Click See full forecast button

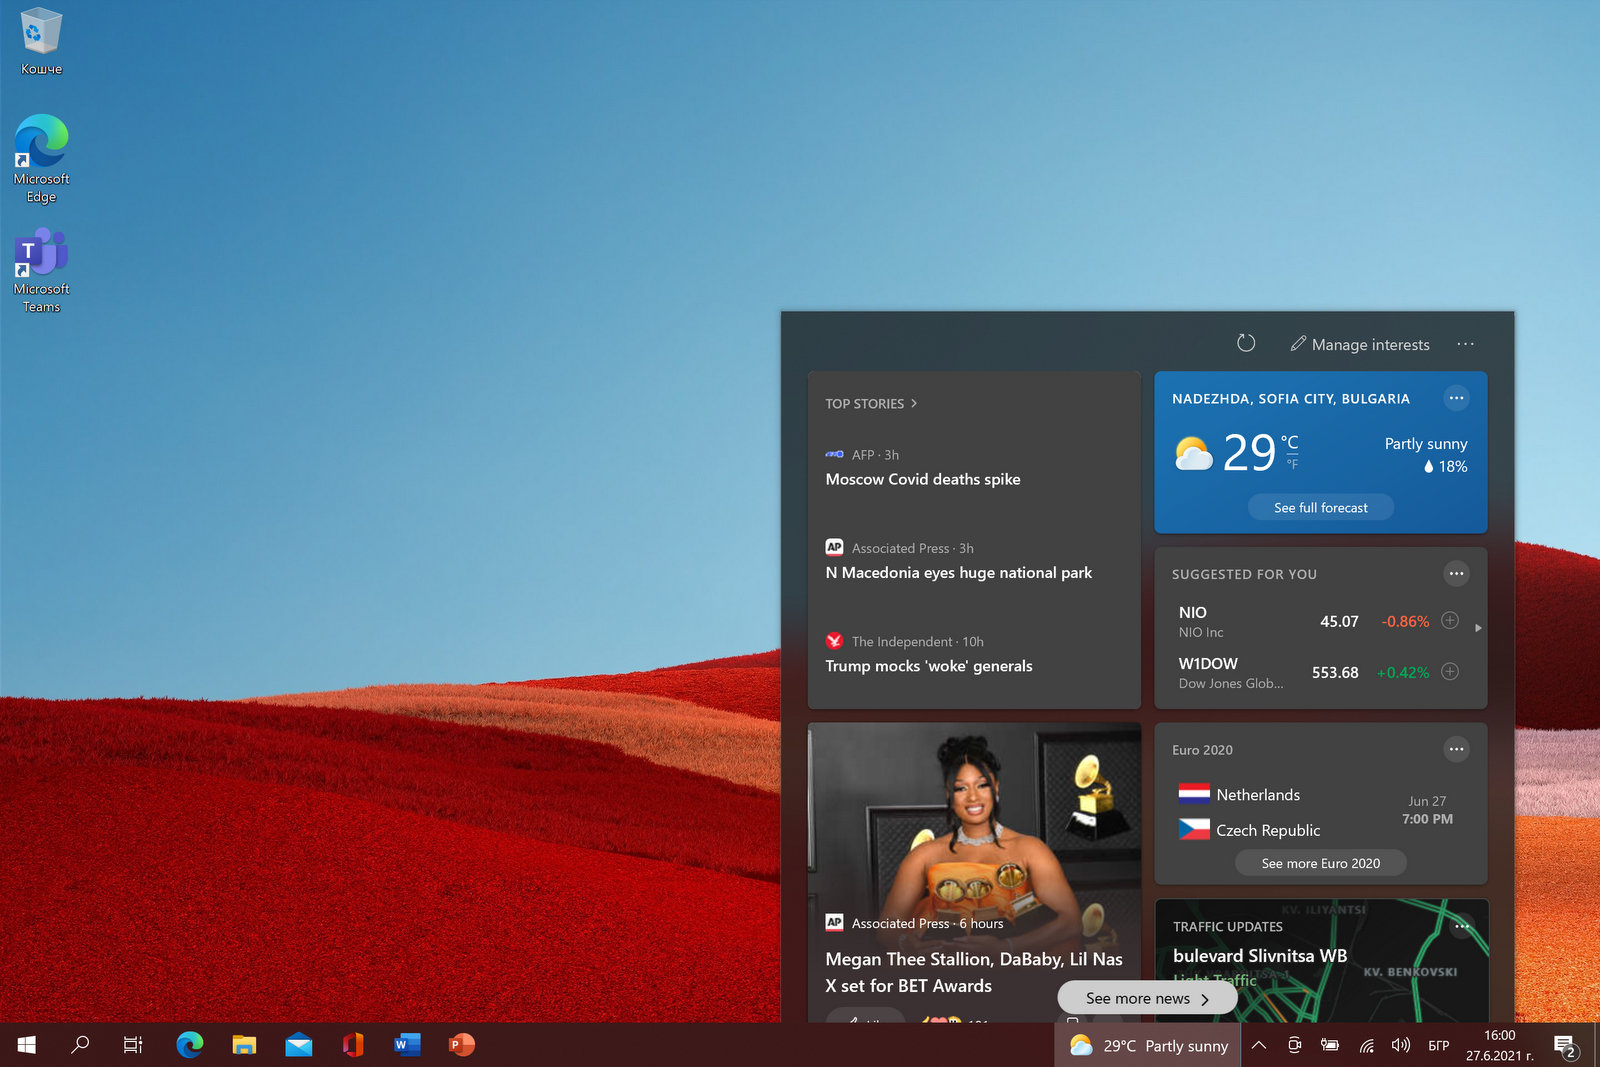[1320, 508]
